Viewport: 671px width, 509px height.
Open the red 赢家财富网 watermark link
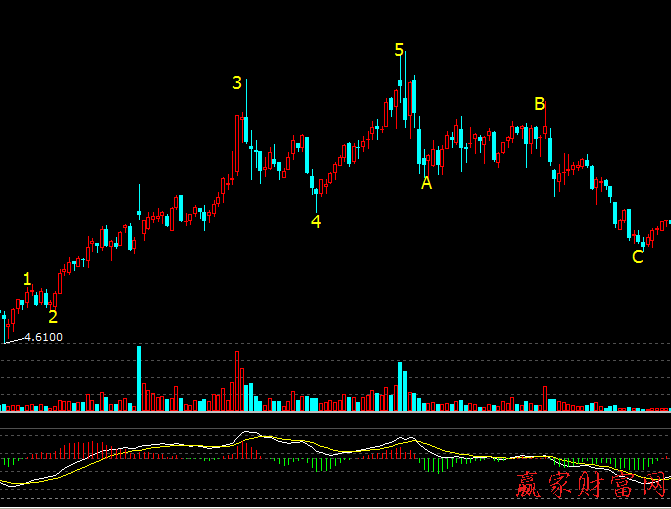coord(590,487)
